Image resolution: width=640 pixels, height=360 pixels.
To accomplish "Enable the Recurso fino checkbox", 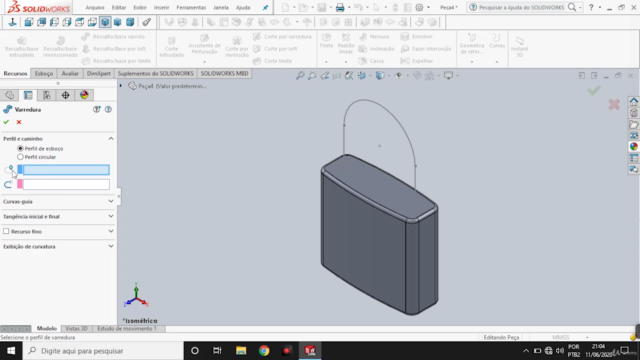I will tap(6, 231).
